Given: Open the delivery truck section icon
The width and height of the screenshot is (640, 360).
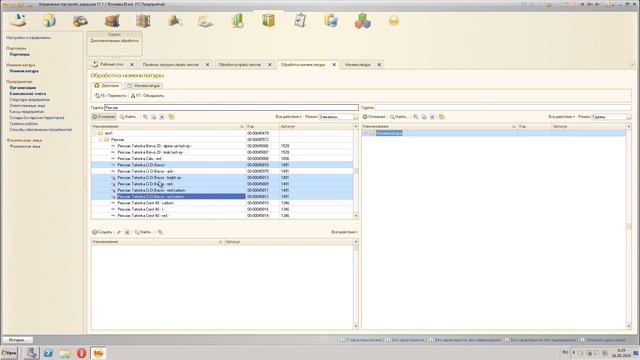Looking at the screenshot, I should pyautogui.click(x=80, y=21).
